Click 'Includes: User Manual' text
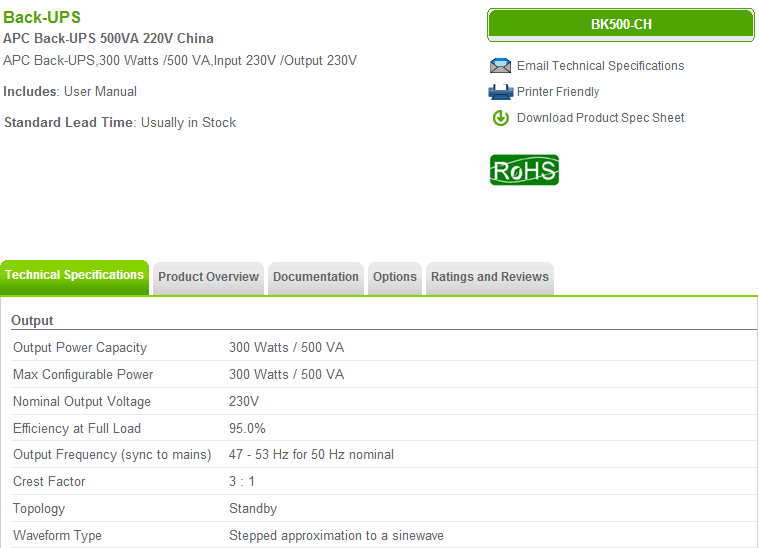The height and width of the screenshot is (548, 759). coord(70,91)
